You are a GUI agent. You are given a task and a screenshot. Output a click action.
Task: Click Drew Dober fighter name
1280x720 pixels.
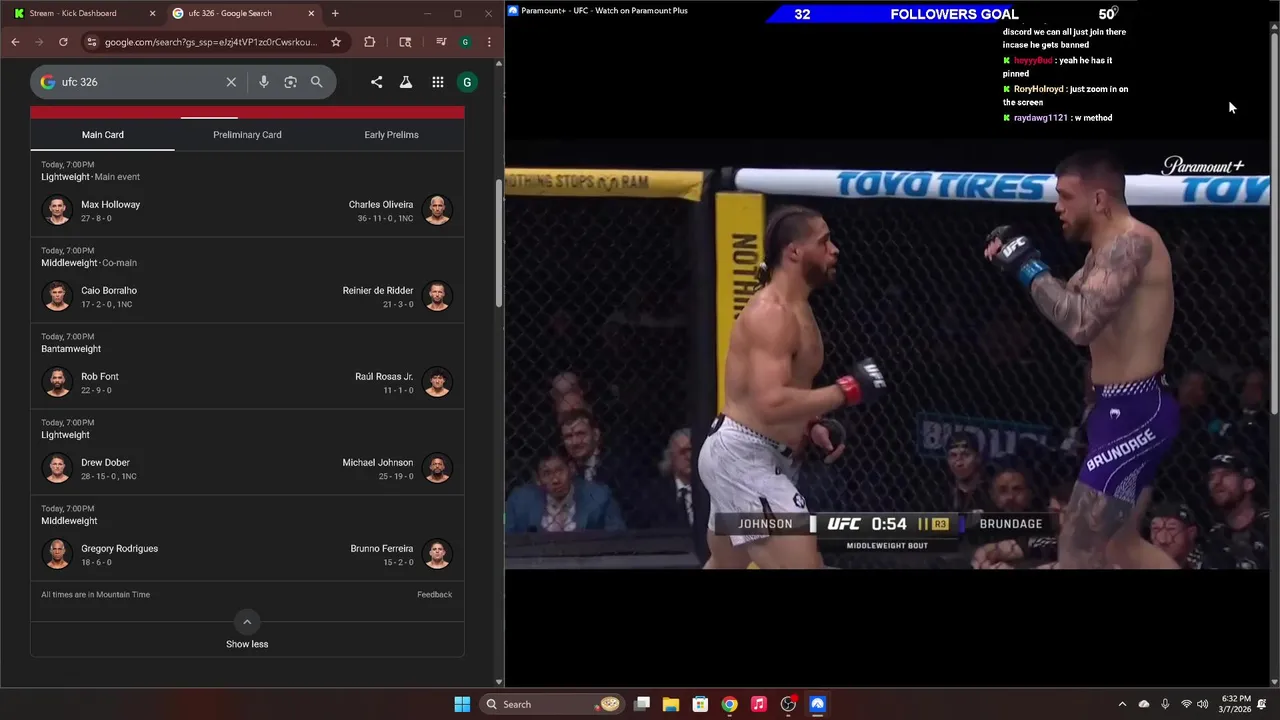coord(105,462)
